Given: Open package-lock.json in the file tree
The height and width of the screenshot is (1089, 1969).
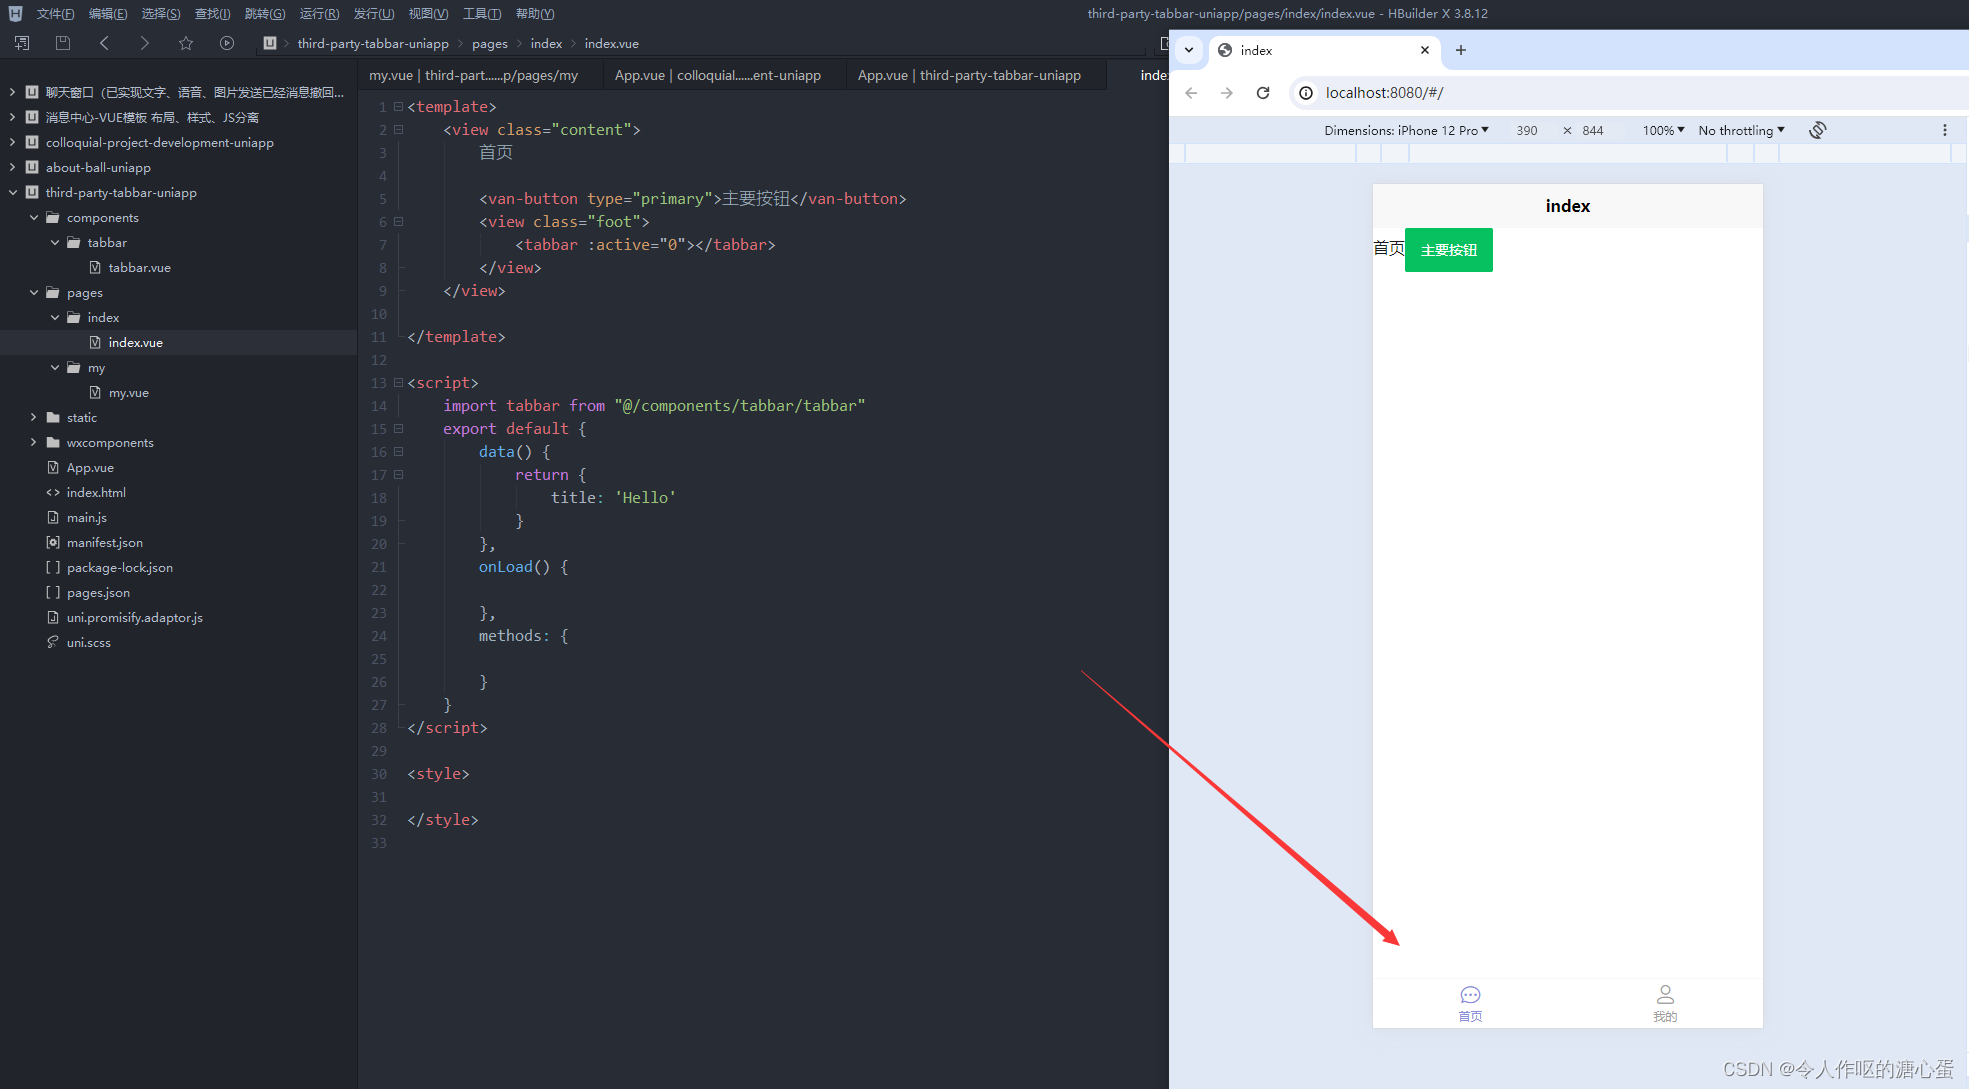Looking at the screenshot, I should tap(119, 567).
